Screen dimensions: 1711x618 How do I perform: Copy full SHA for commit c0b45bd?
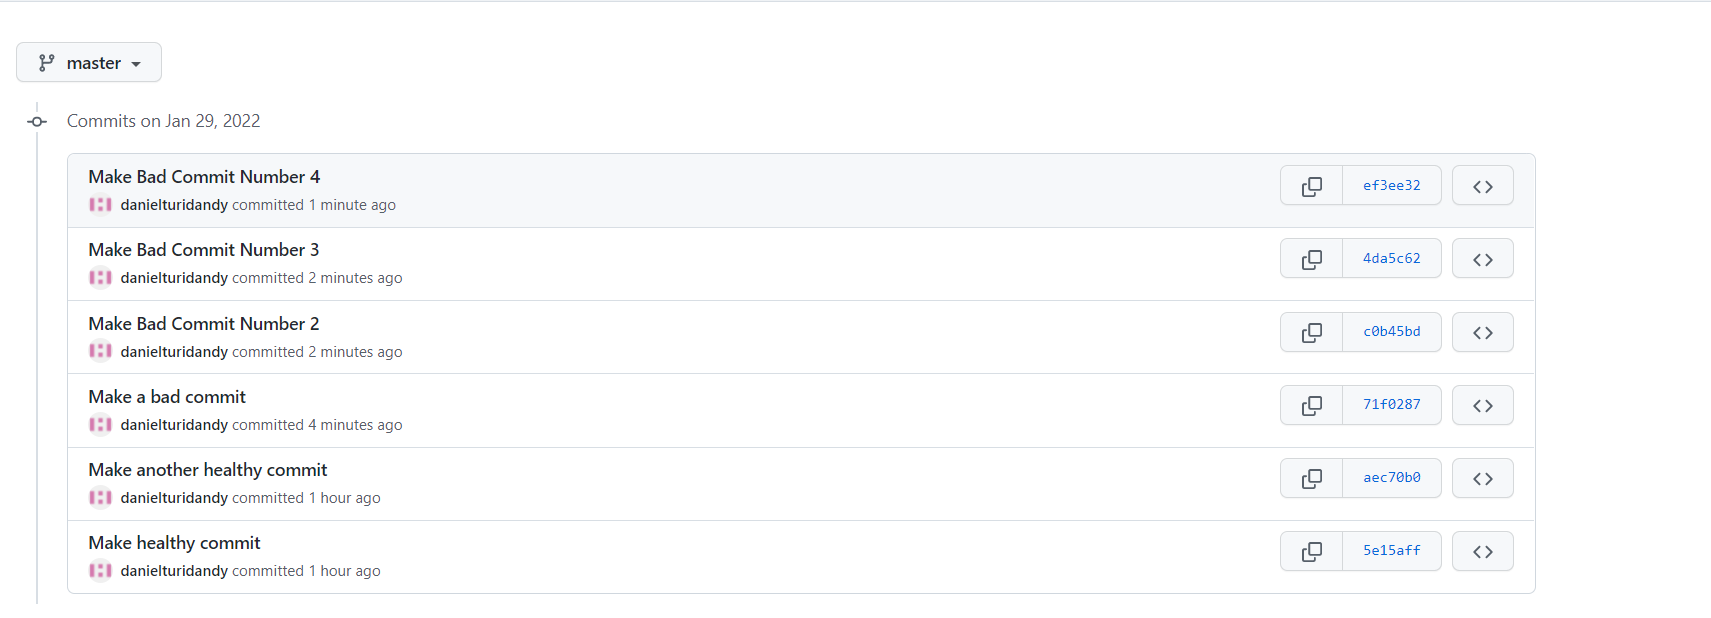tap(1311, 332)
